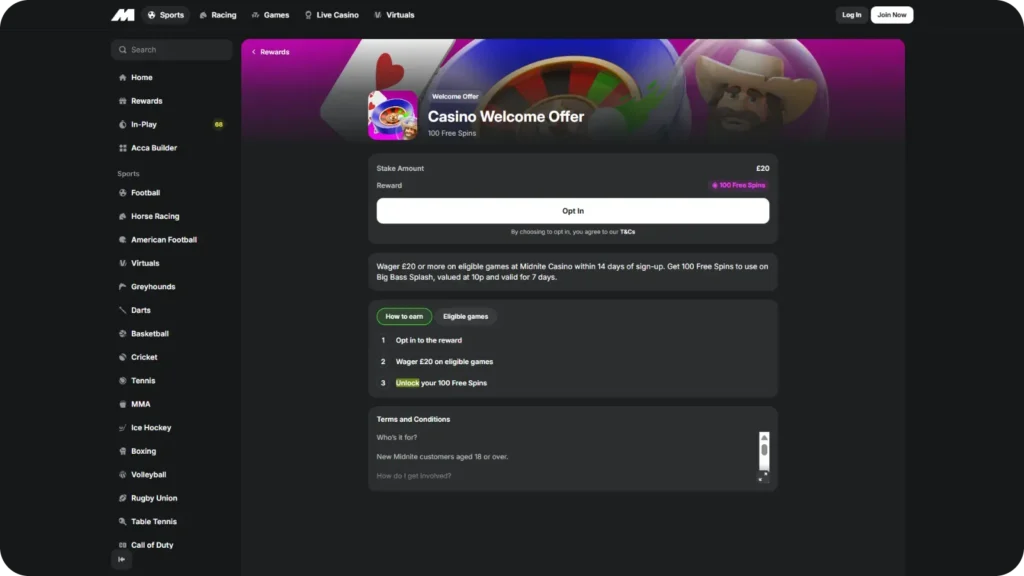
Task: Click the MMA icon
Action: coord(123,404)
